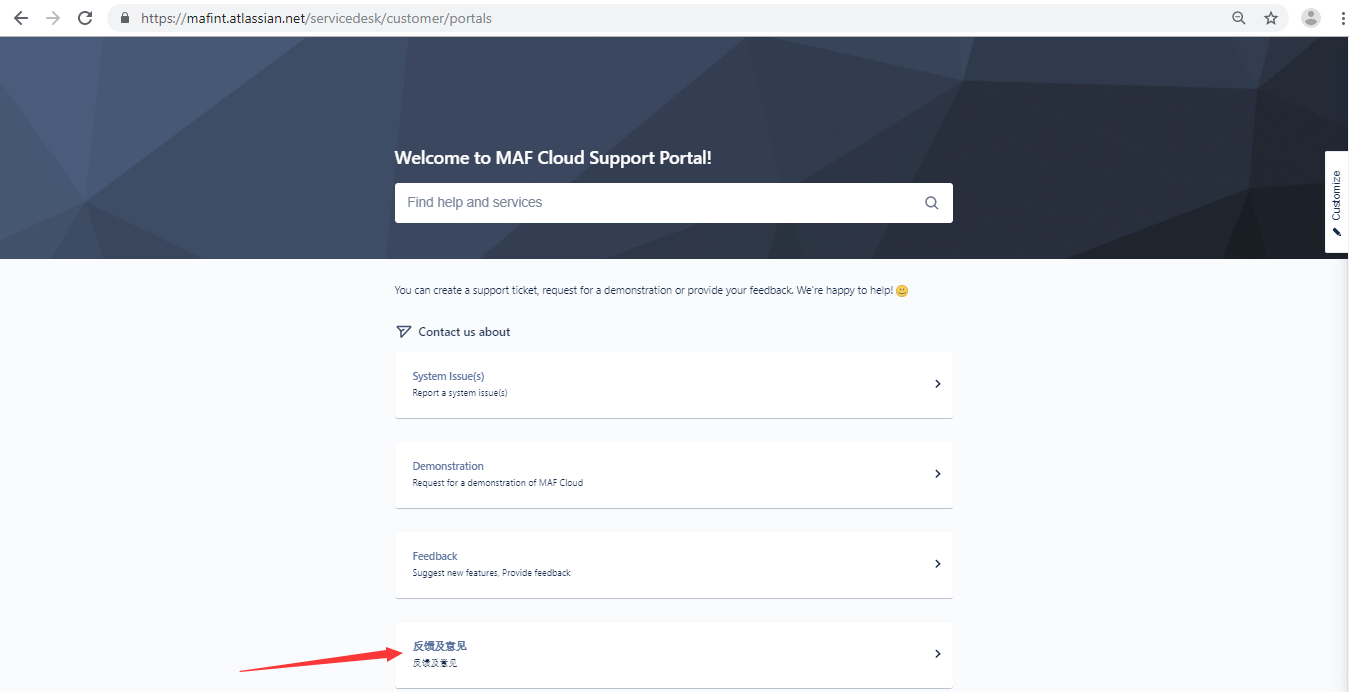Screen dimensions: 1349x692
Task: Click the search magnifier in the help box
Action: click(932, 203)
